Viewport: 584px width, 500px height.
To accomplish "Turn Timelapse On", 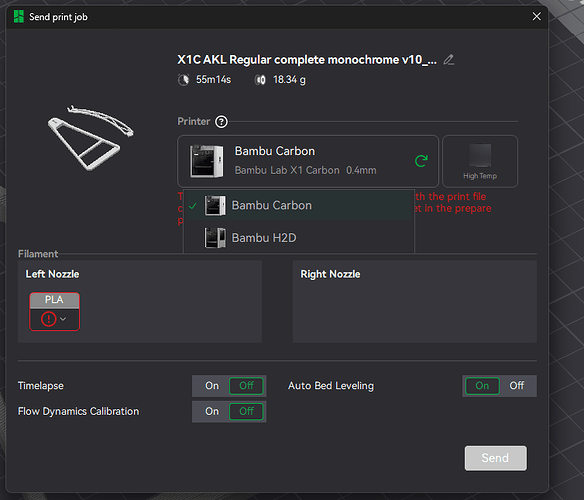I will tap(212, 386).
